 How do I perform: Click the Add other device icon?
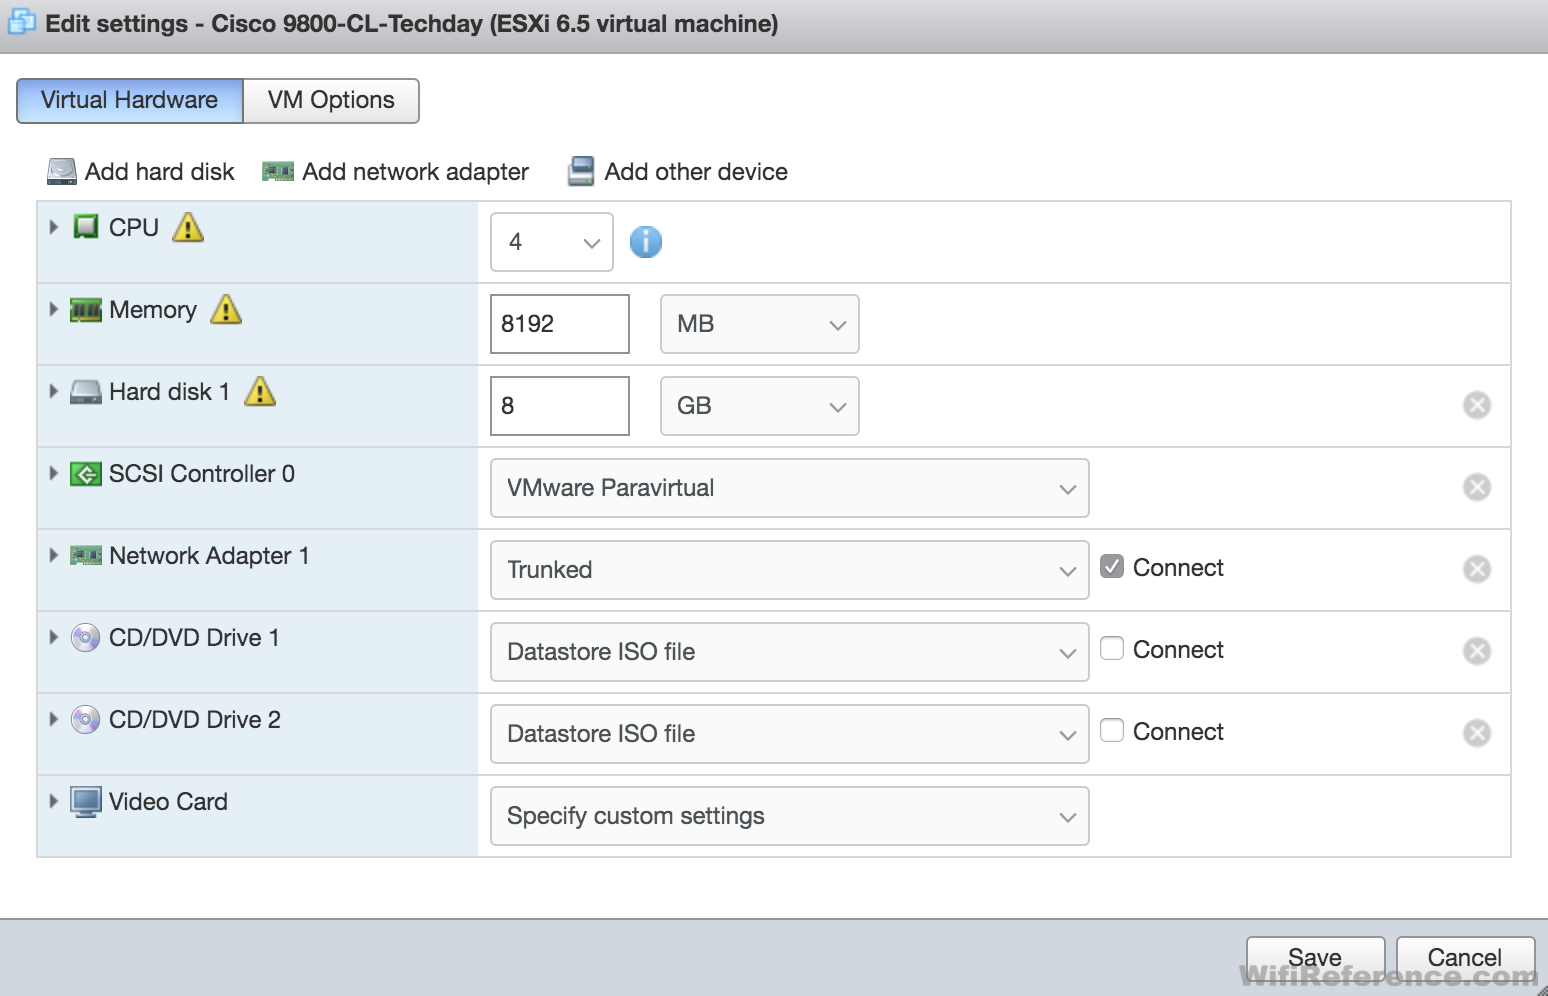pyautogui.click(x=581, y=172)
